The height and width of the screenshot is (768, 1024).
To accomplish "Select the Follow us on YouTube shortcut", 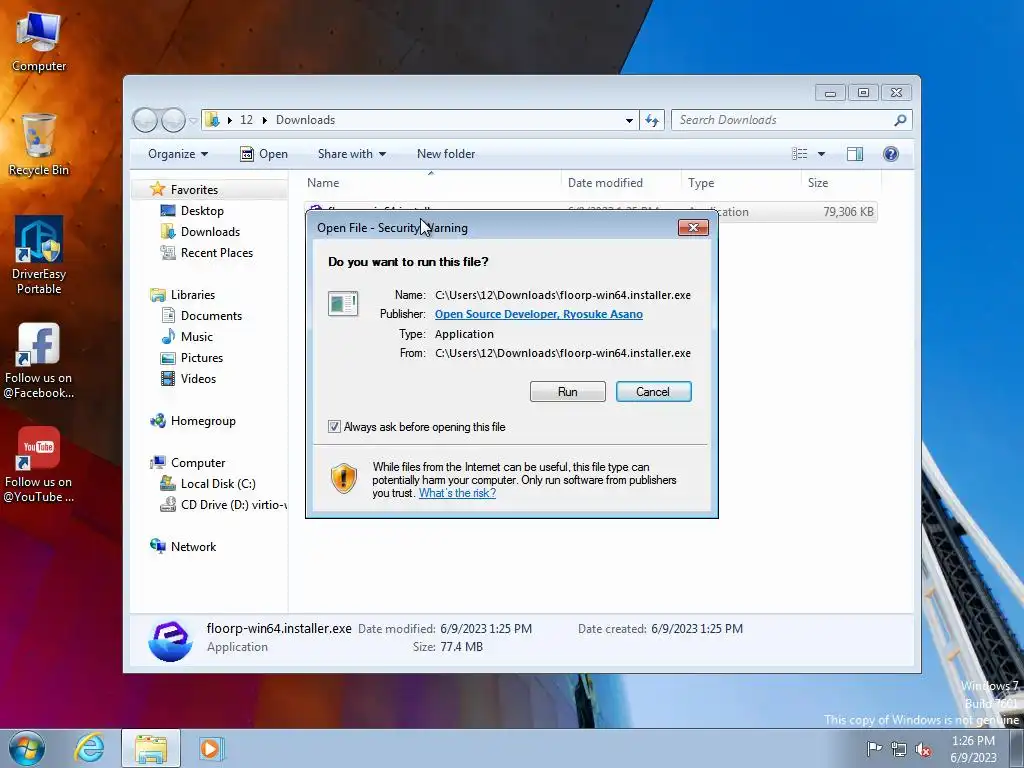I will pyautogui.click(x=39, y=465).
